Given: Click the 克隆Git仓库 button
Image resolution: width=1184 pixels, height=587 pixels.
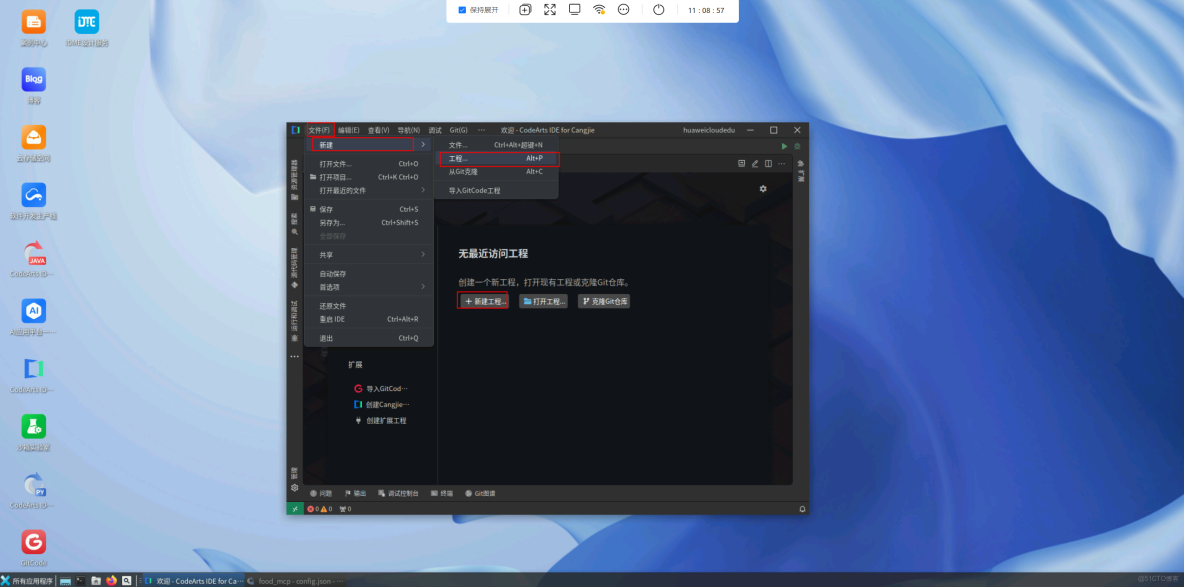Looking at the screenshot, I should 604,300.
